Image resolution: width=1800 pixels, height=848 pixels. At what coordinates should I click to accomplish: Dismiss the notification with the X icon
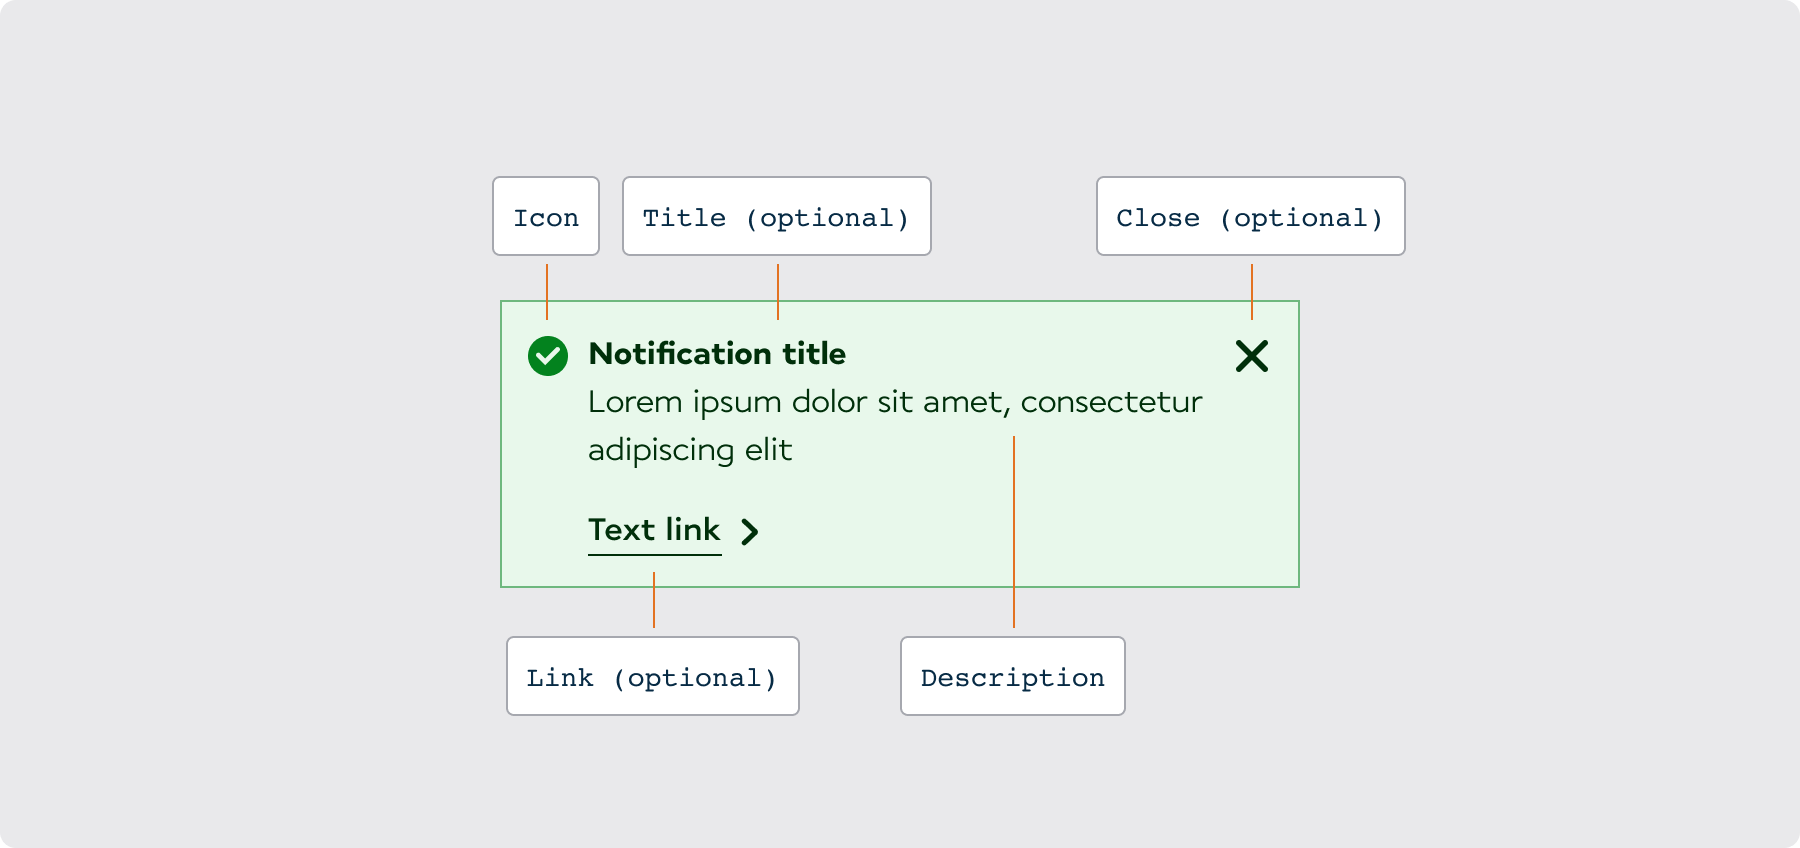tap(1251, 356)
